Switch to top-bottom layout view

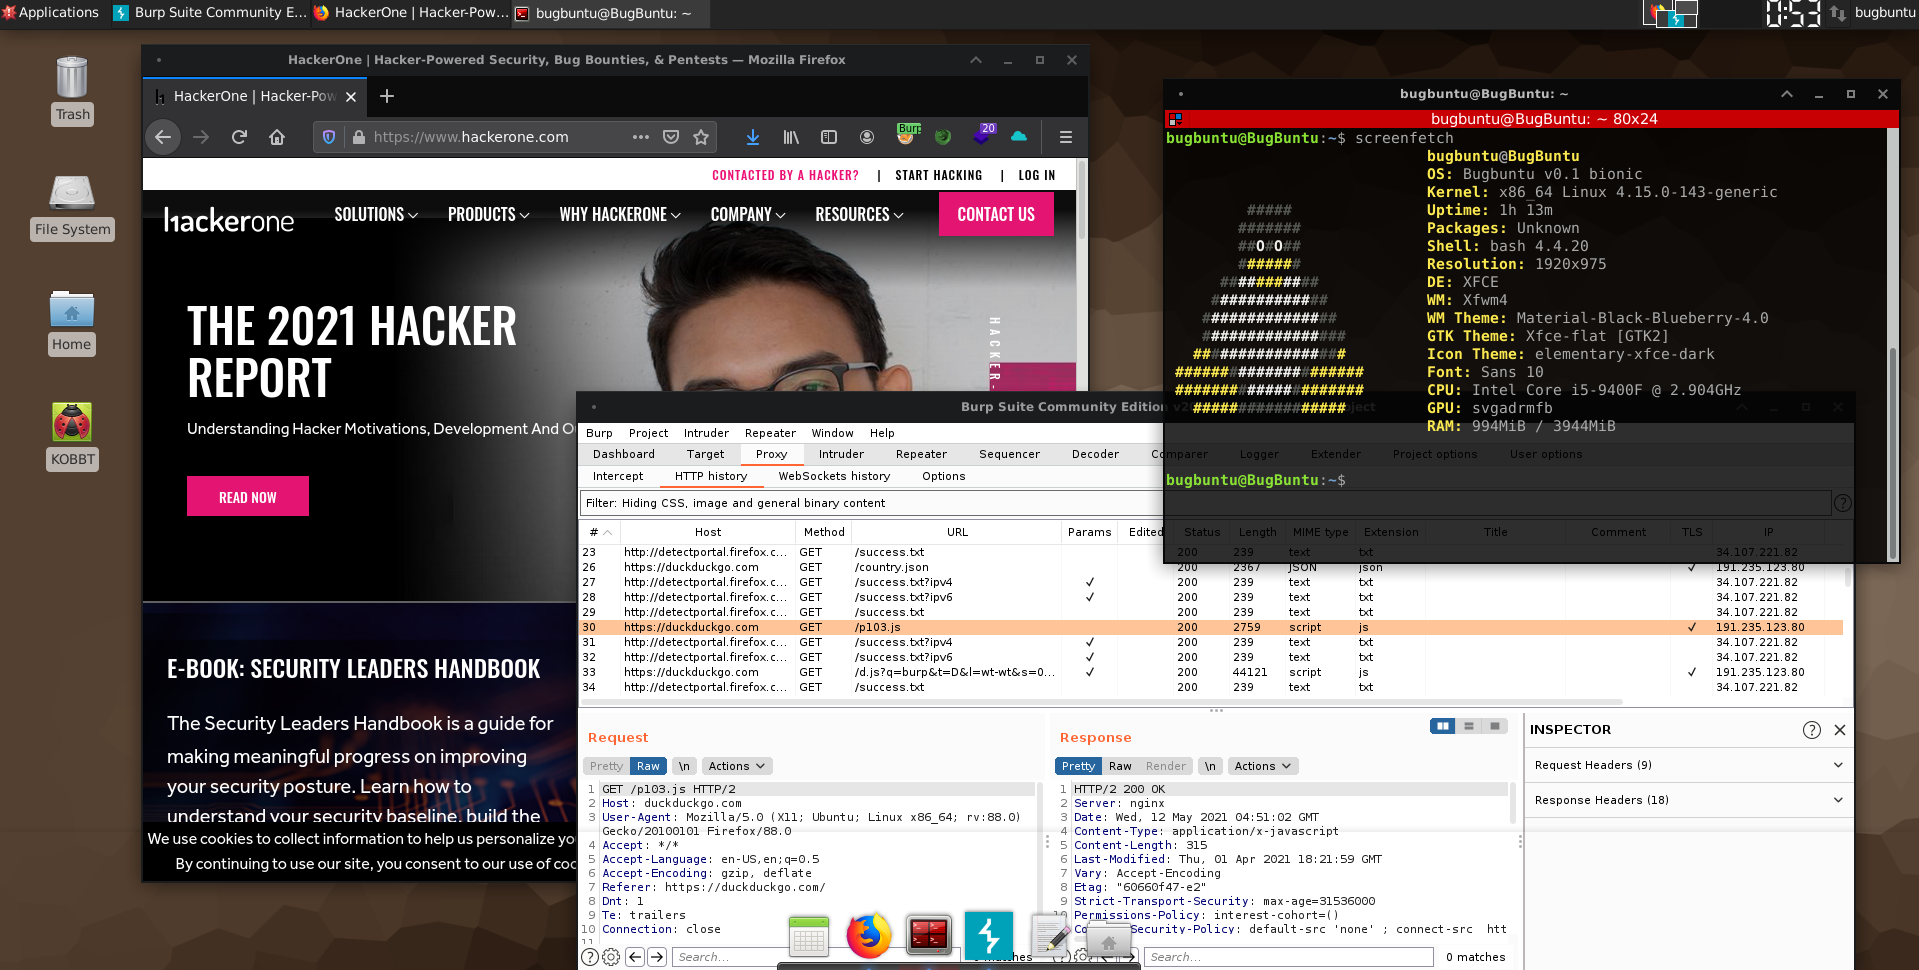point(1469,726)
